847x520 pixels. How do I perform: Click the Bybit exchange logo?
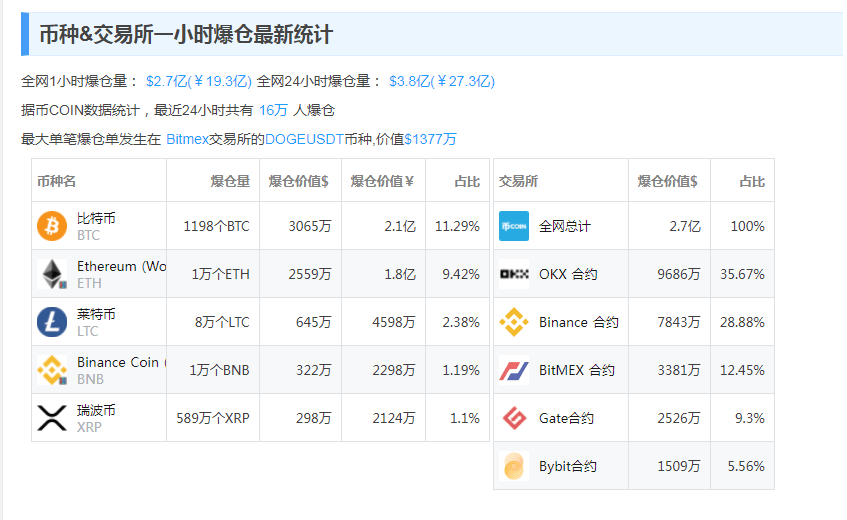[514, 466]
